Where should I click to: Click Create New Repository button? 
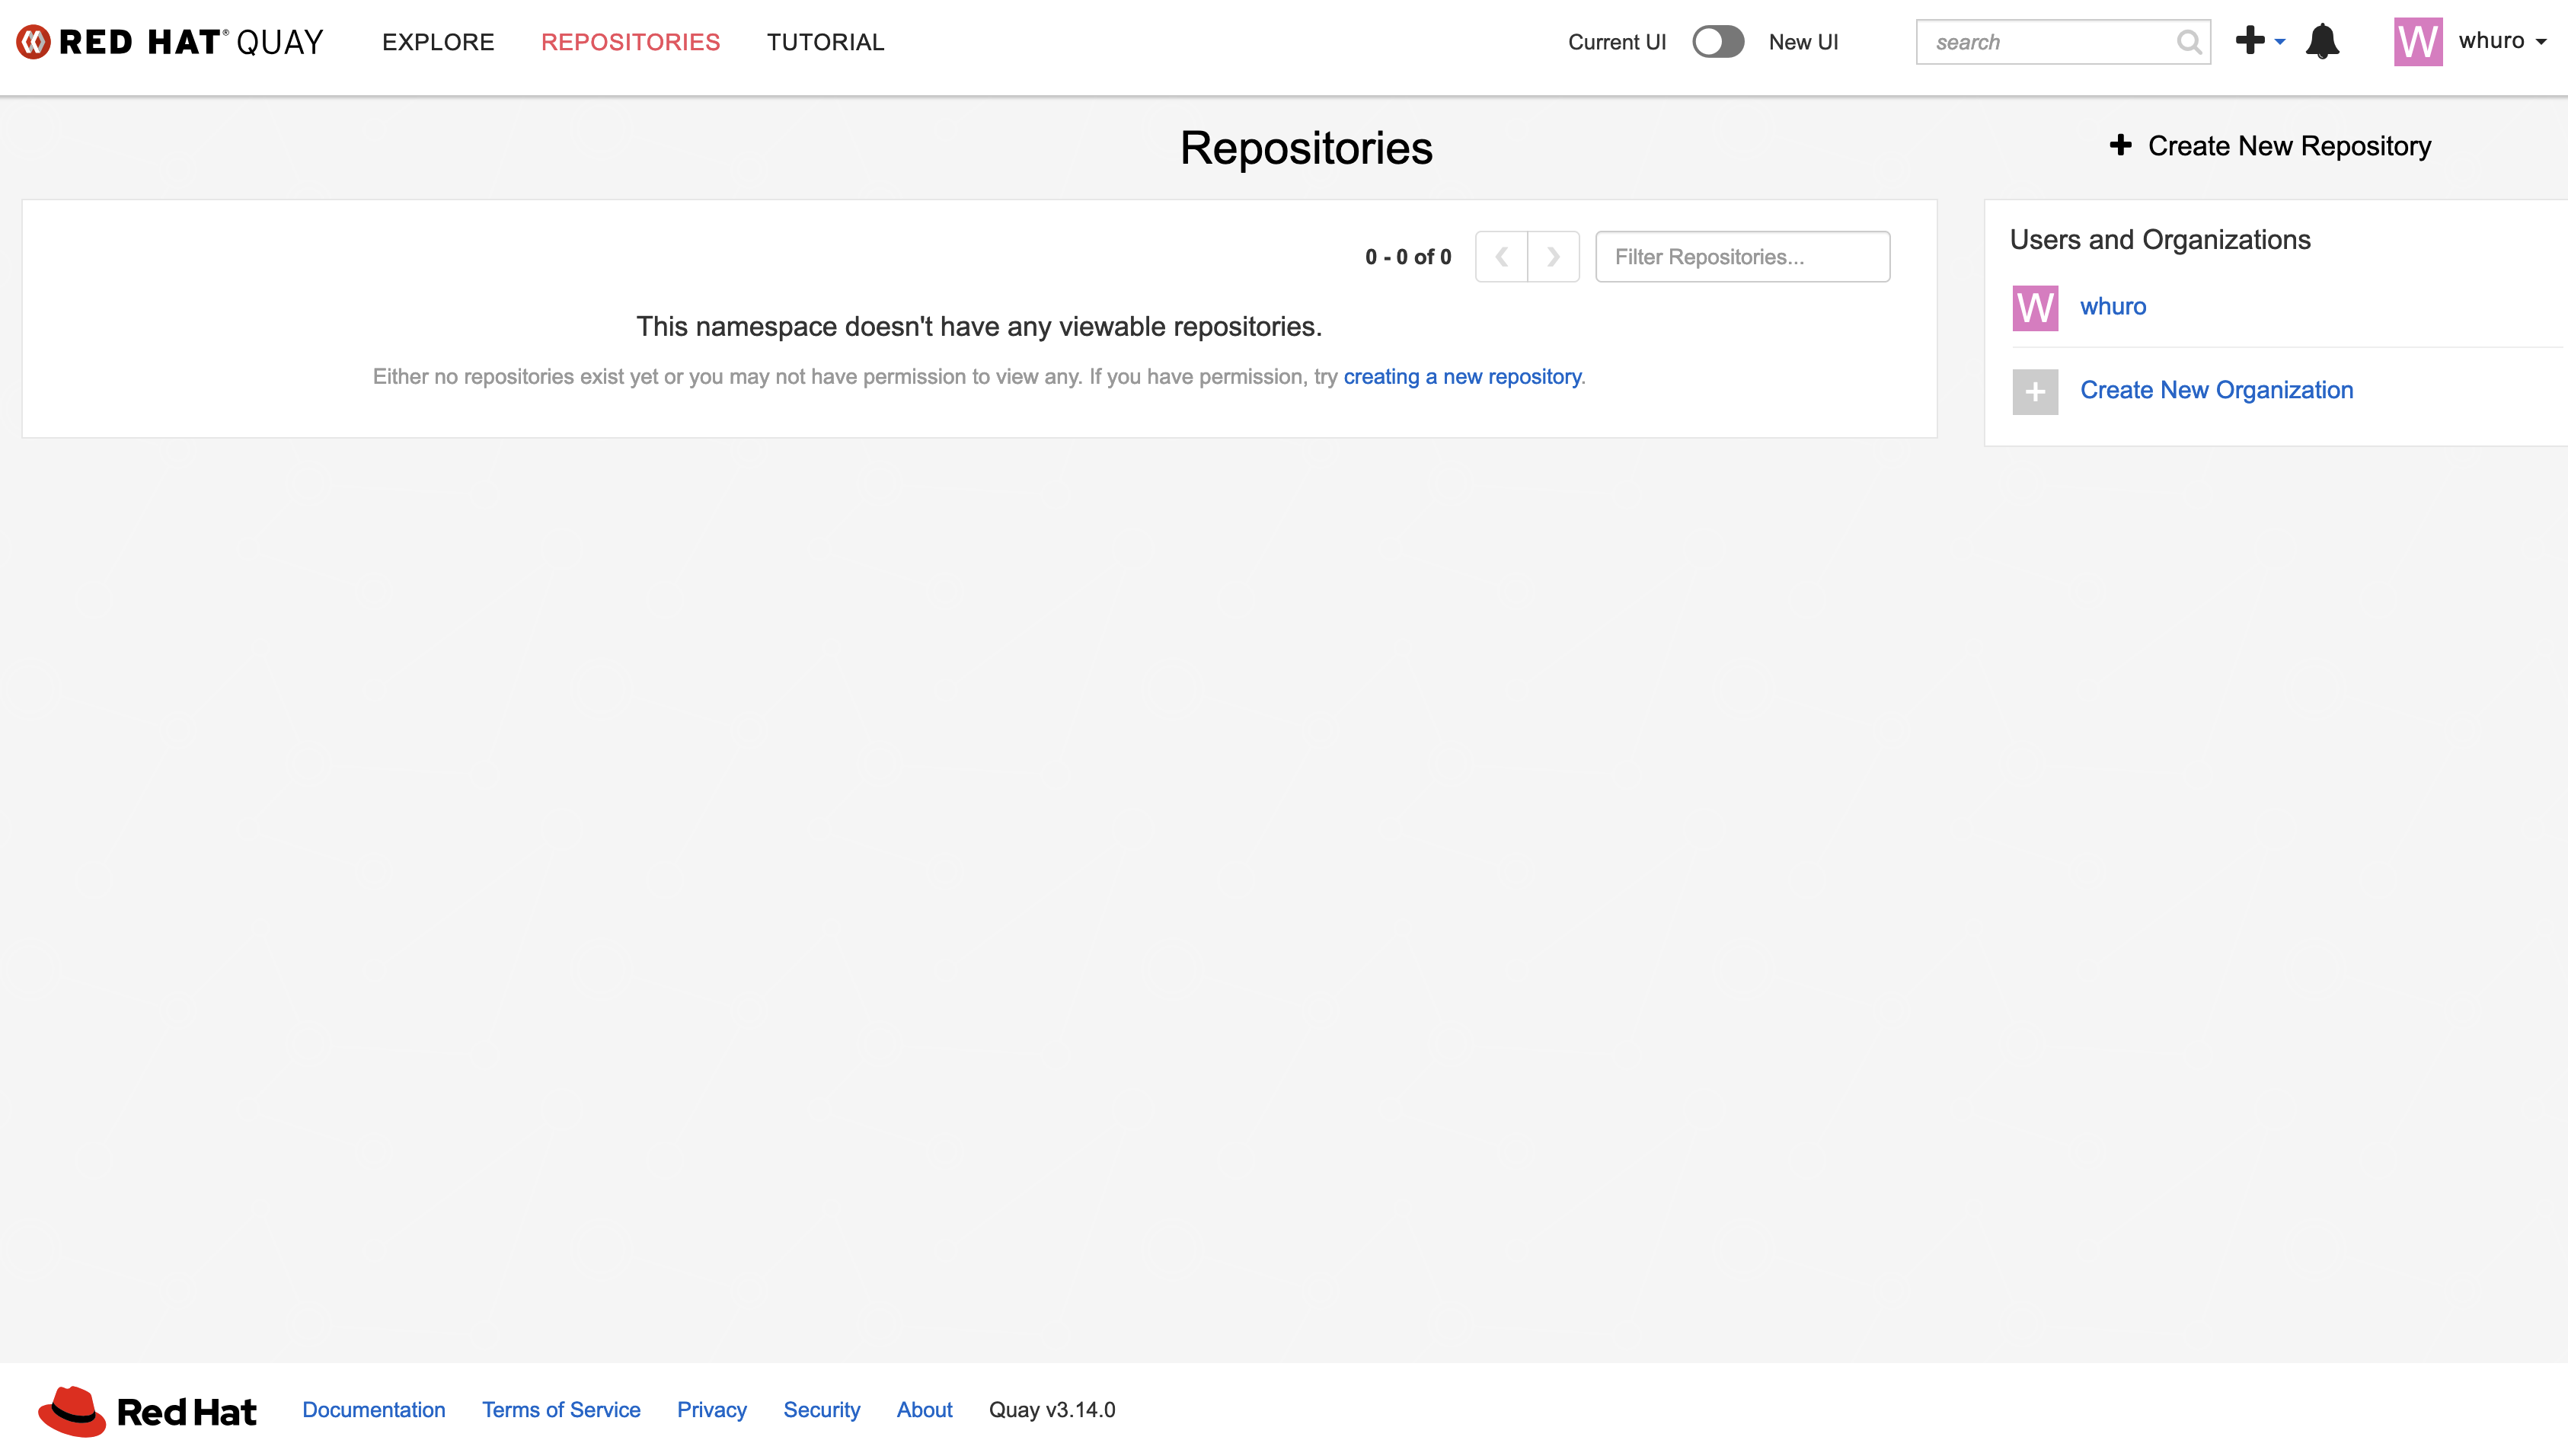(x=2270, y=146)
